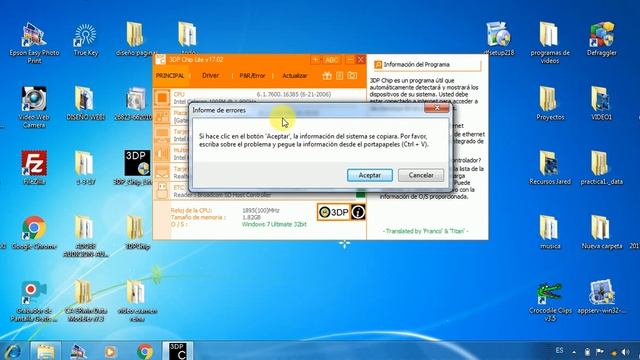Click the CPU device icon in 3DP Chip
The image size is (640, 360).
click(x=162, y=98)
